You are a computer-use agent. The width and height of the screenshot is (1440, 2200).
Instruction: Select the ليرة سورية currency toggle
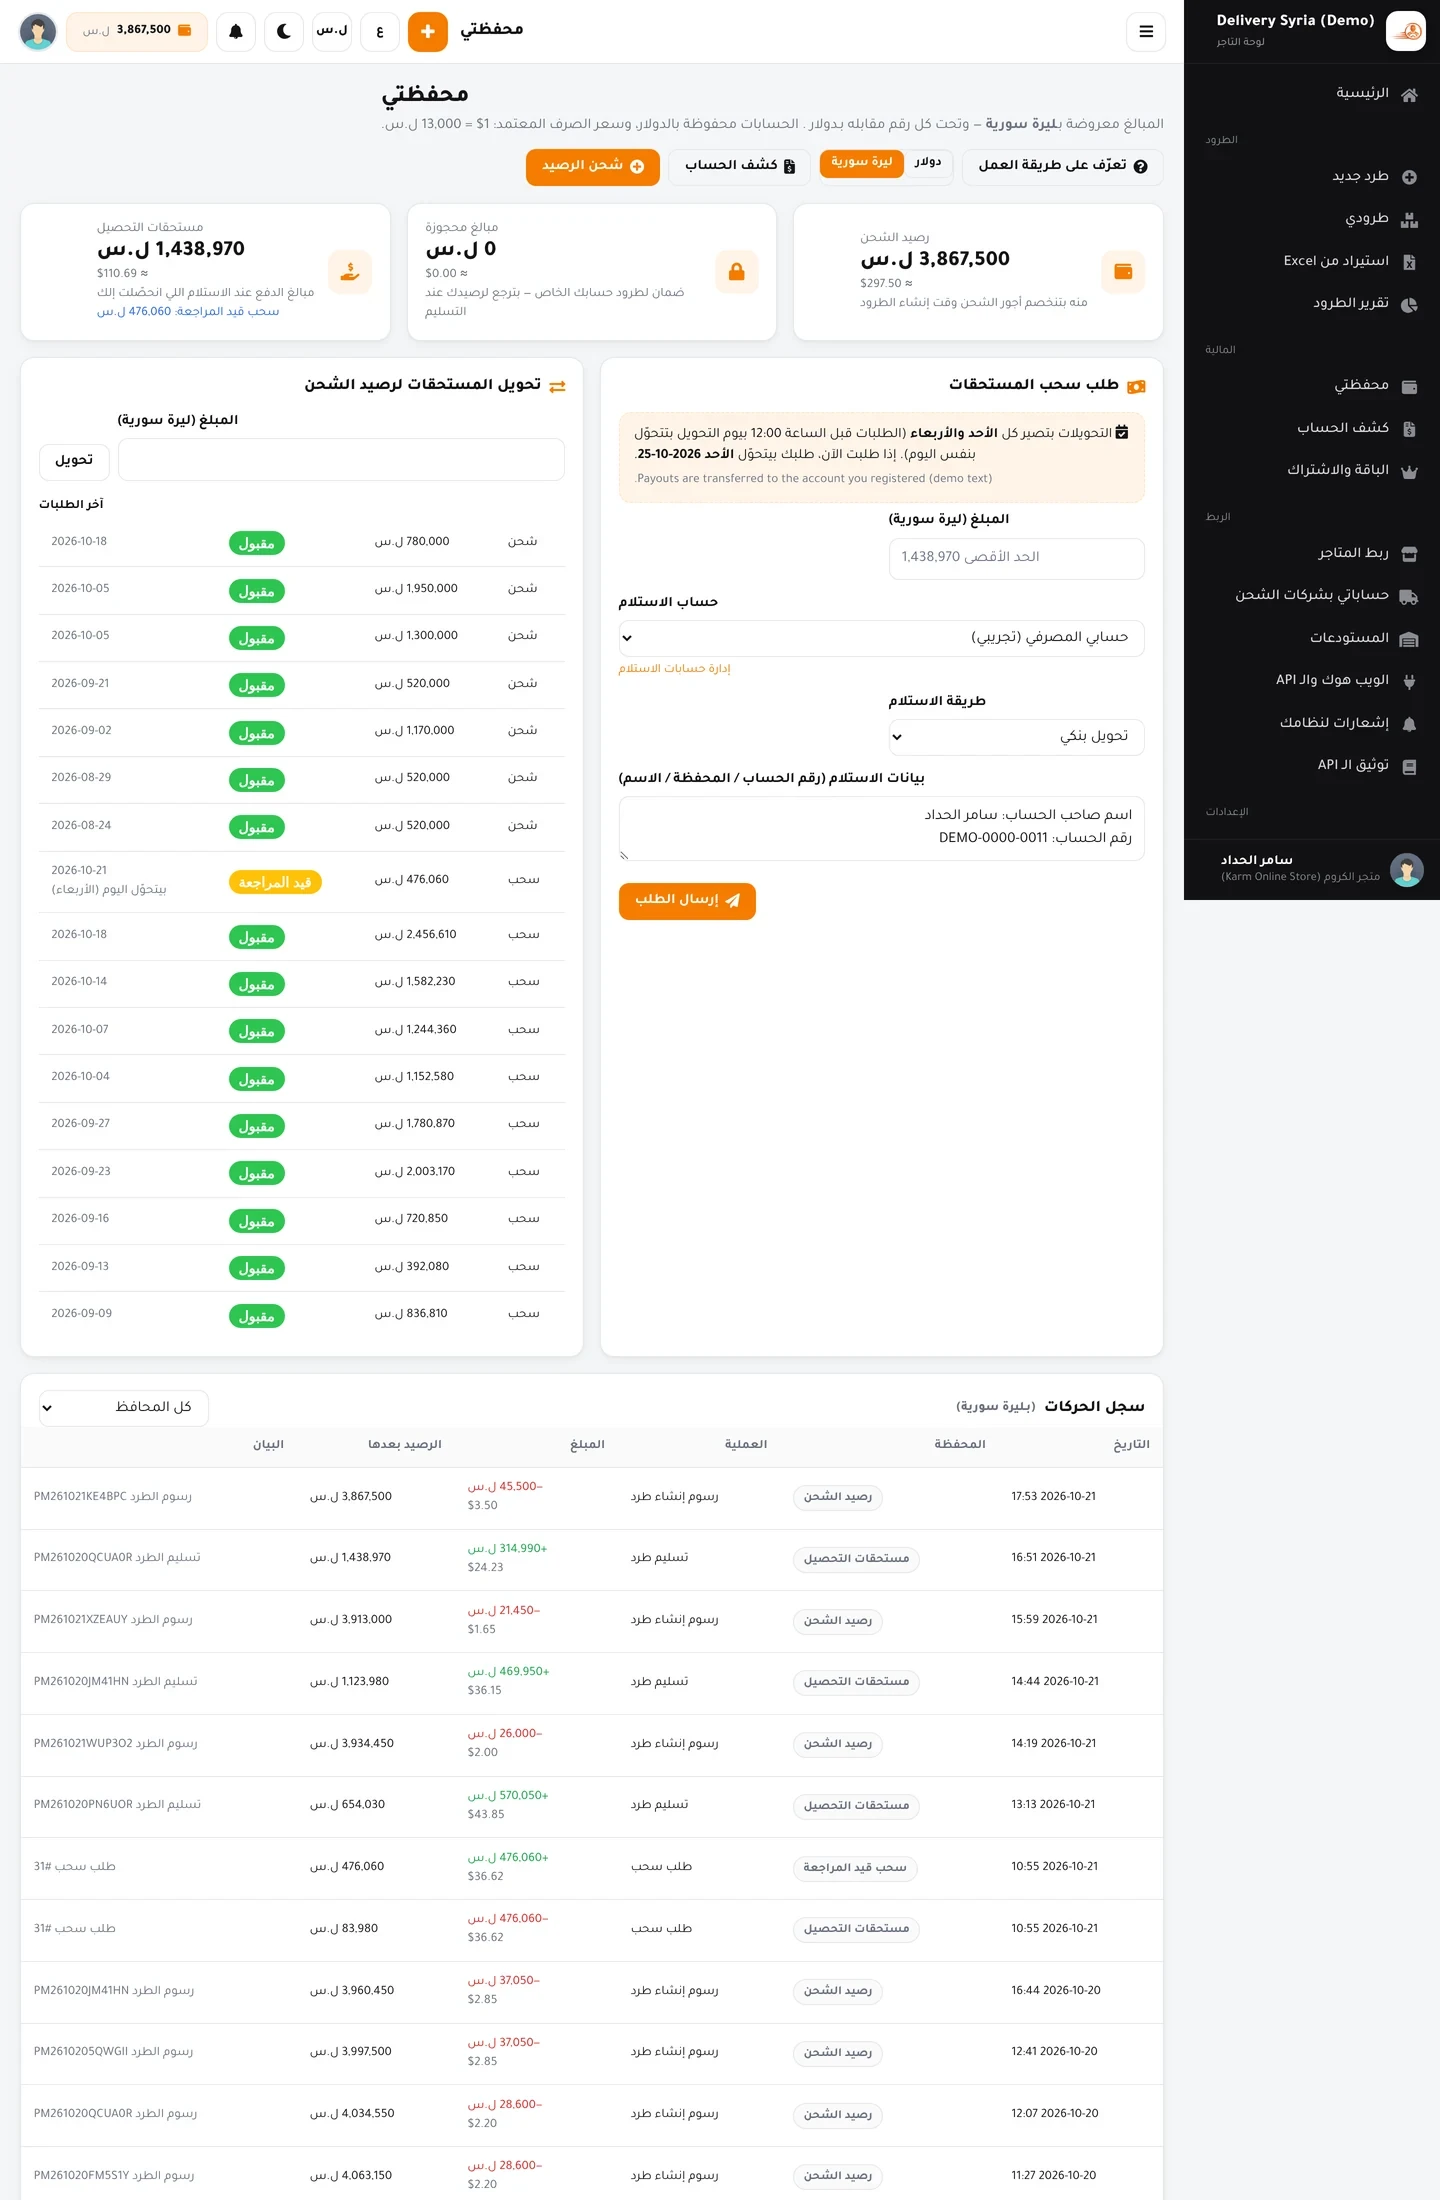(x=861, y=163)
